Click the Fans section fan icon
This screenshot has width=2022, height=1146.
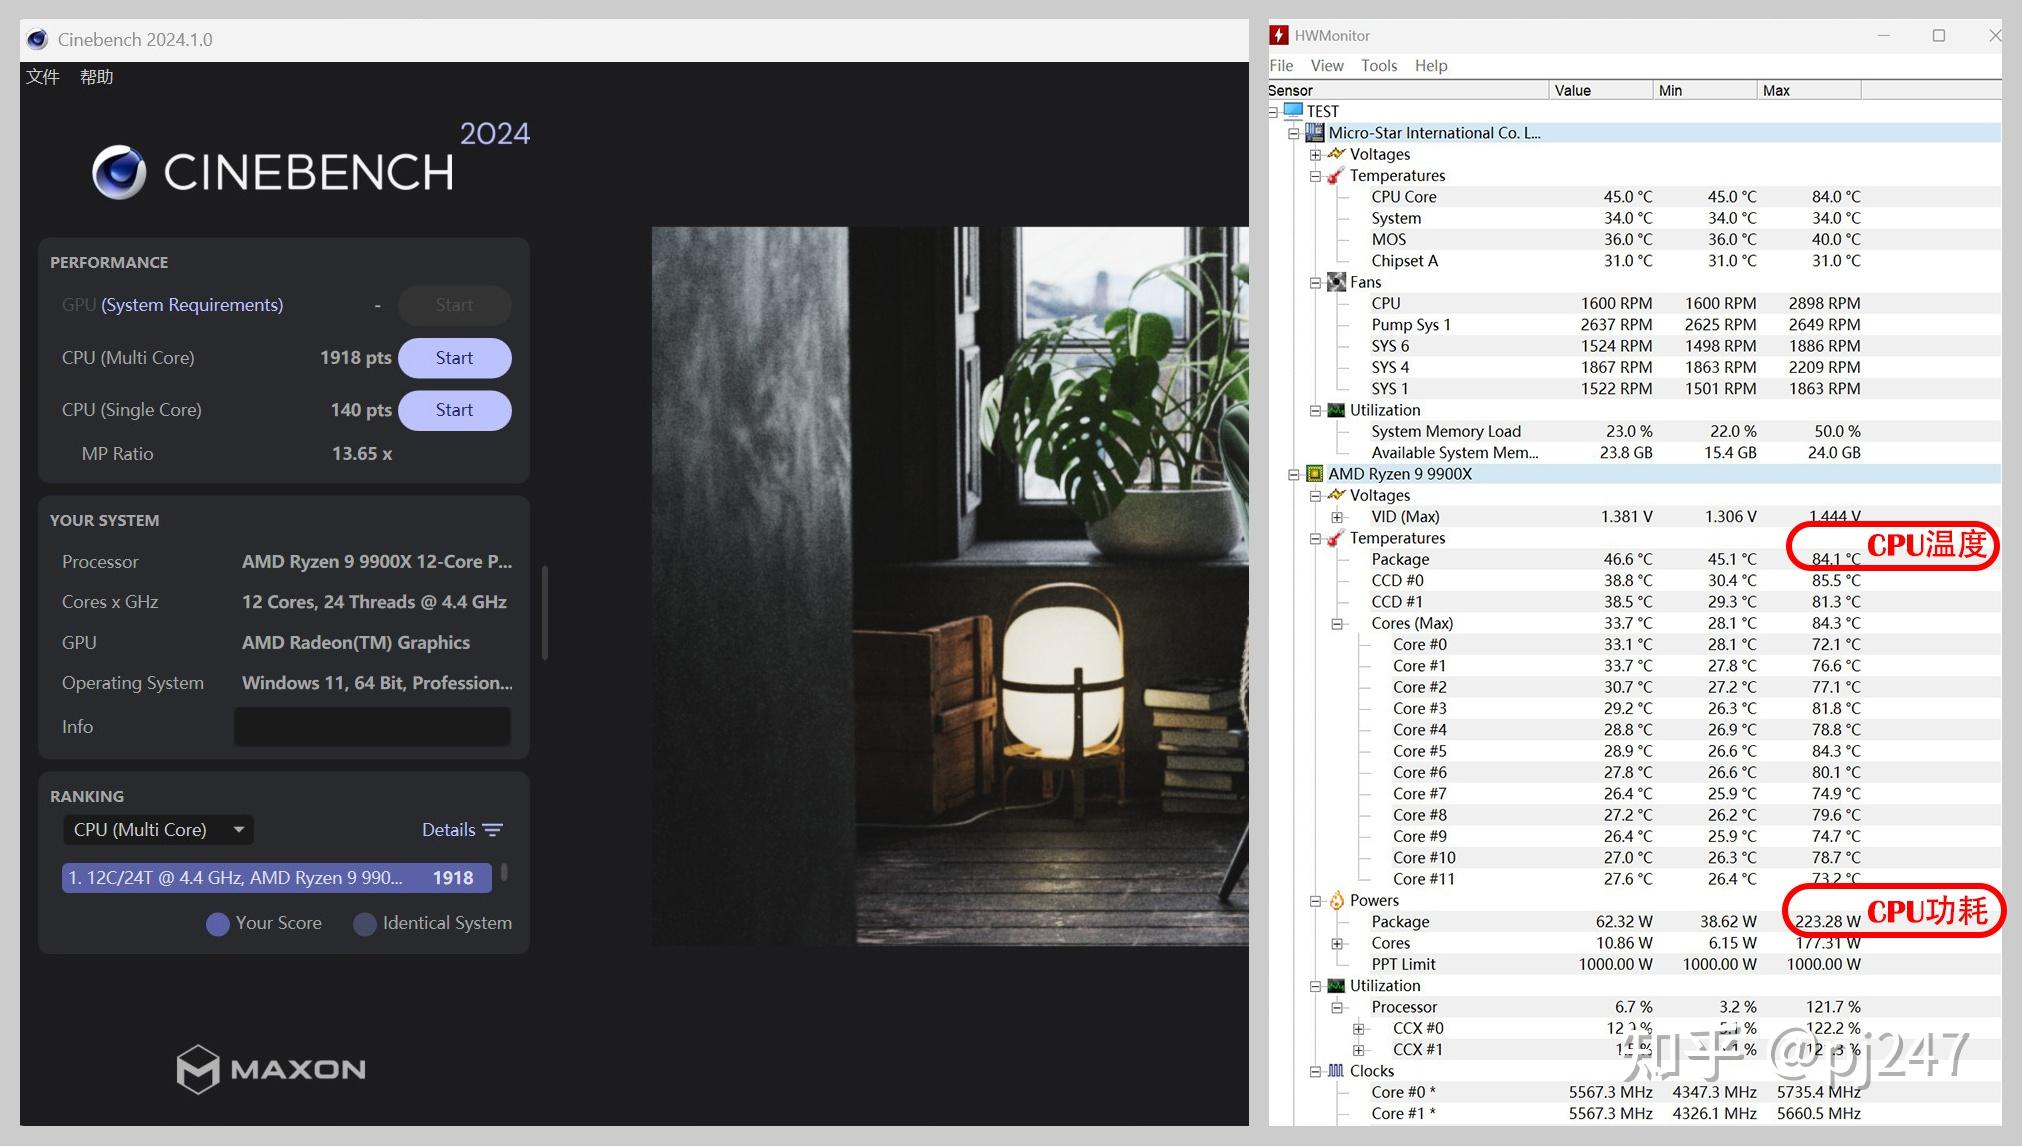(x=1336, y=282)
